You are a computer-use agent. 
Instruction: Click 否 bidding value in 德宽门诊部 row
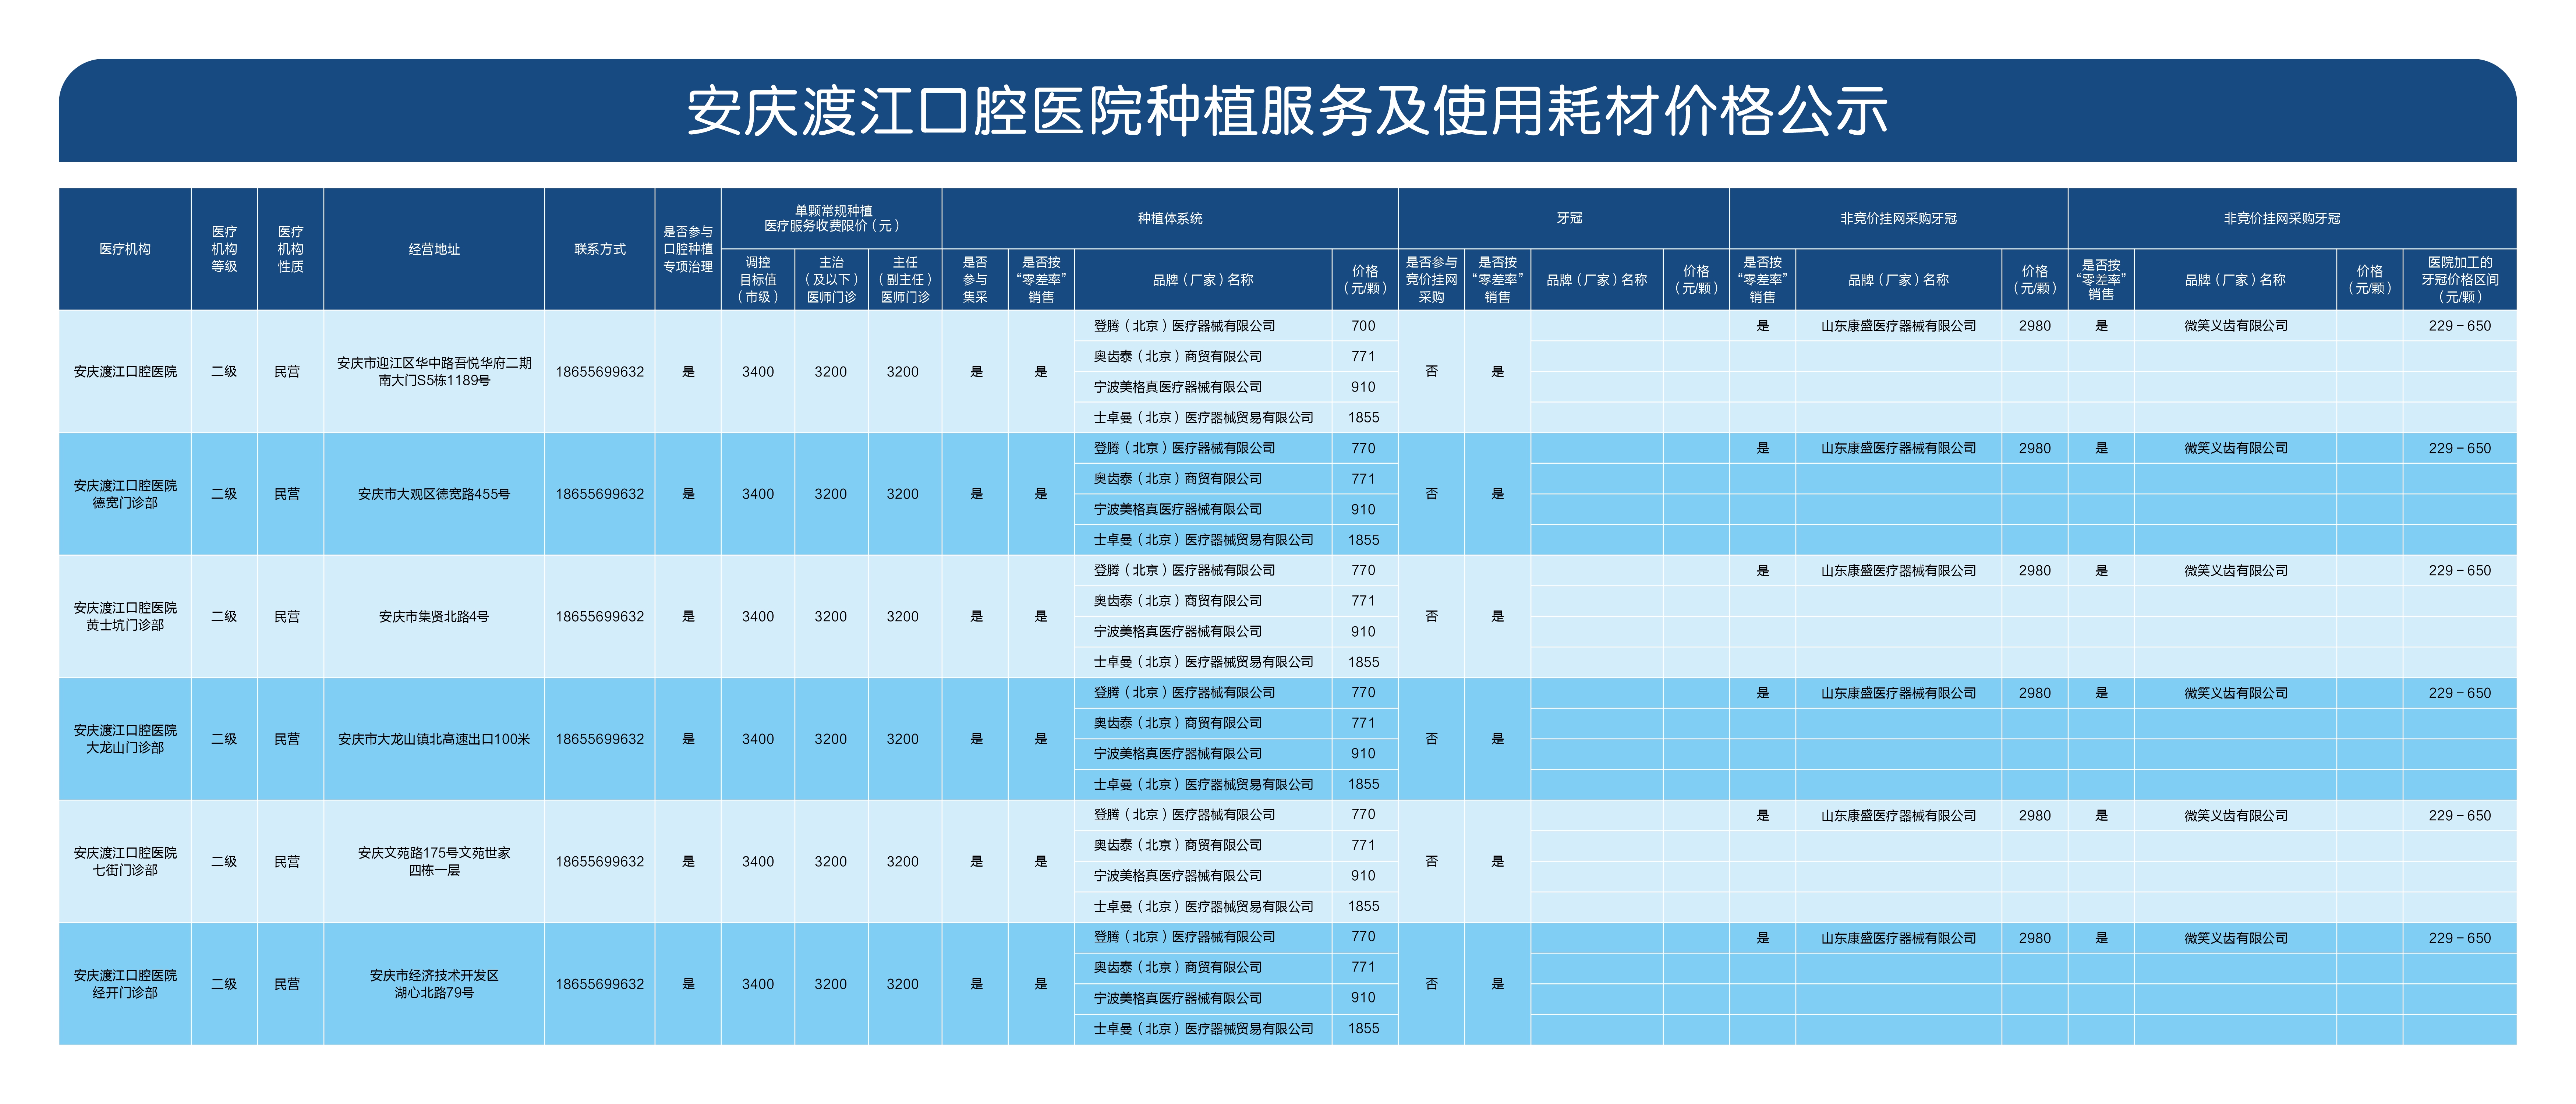coord(1431,494)
